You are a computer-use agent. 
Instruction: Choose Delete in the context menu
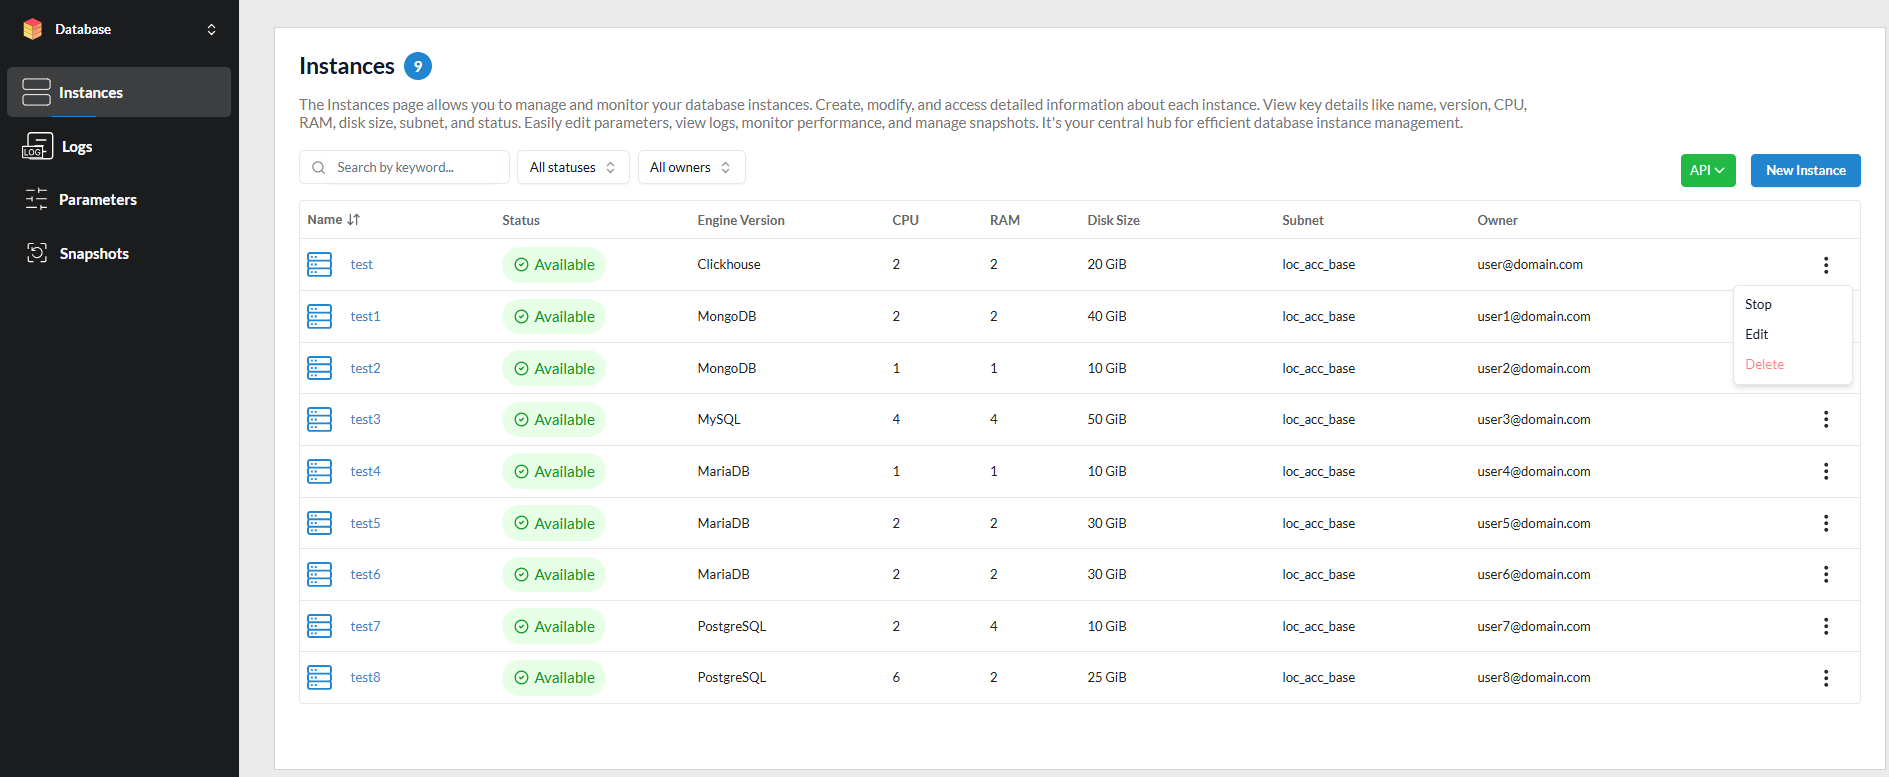[x=1764, y=364]
